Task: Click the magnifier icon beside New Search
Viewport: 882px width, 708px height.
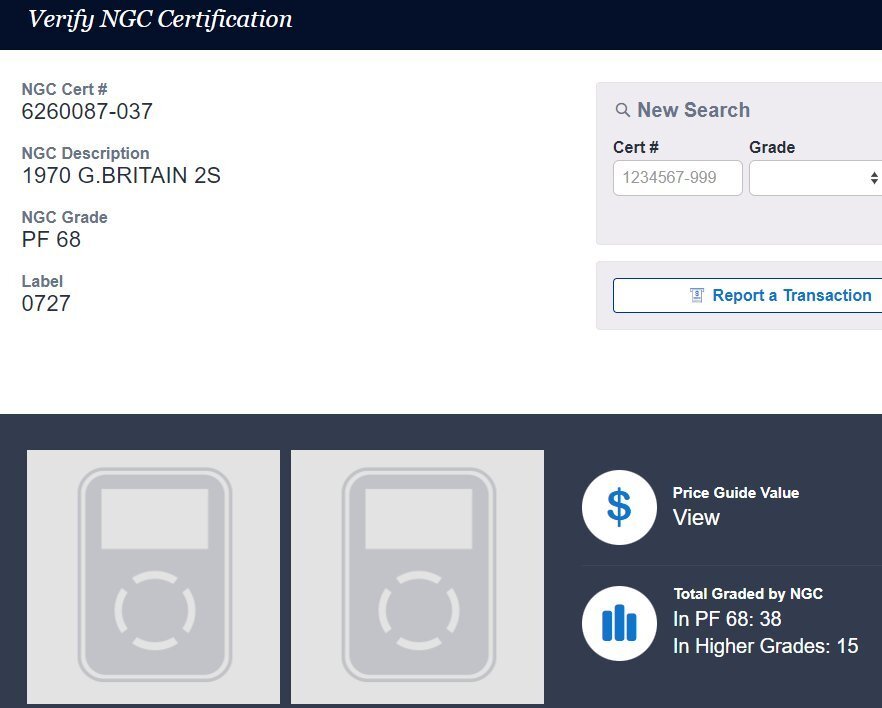Action: [622, 111]
